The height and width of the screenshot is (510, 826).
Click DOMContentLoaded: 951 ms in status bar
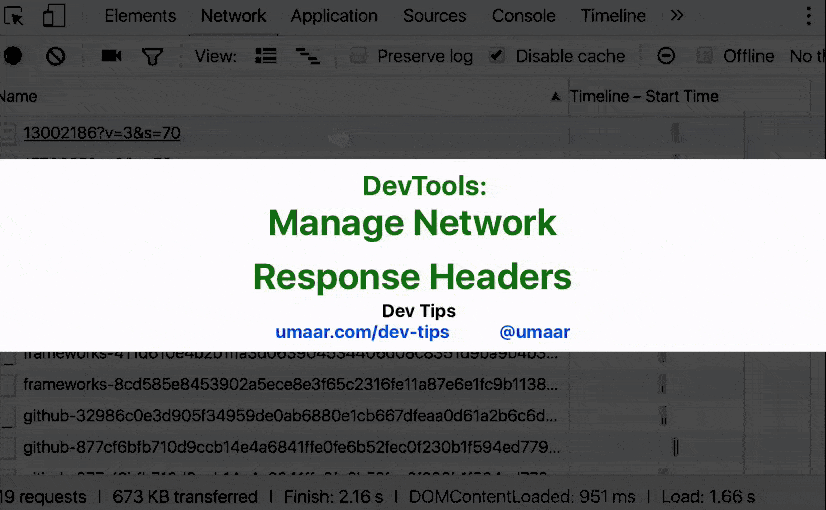522,496
